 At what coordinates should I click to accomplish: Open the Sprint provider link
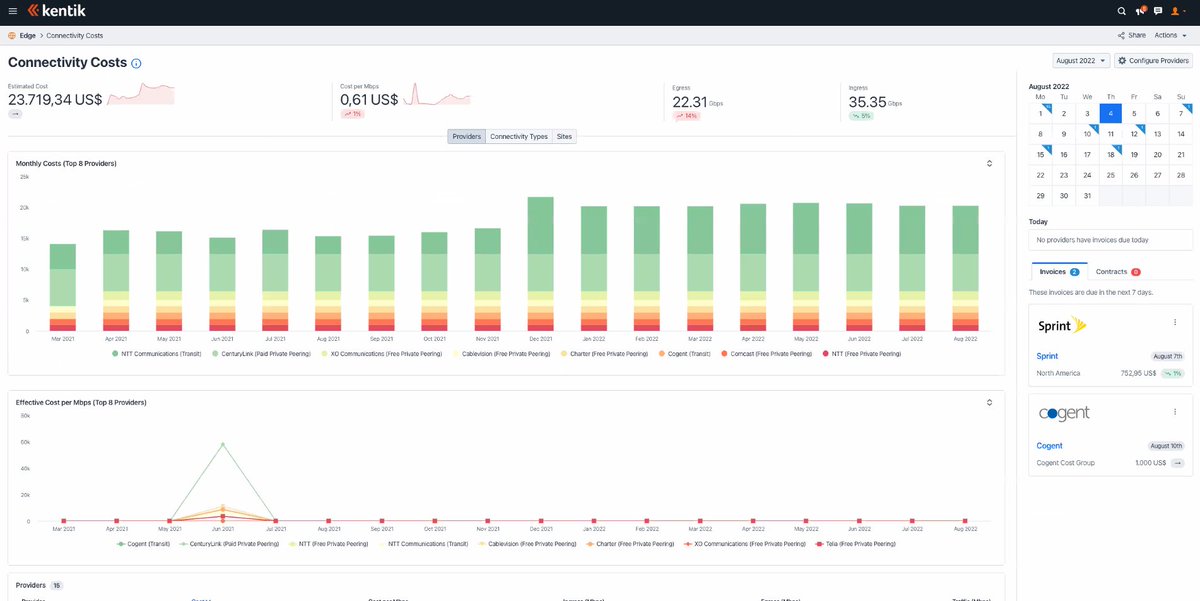point(1047,356)
